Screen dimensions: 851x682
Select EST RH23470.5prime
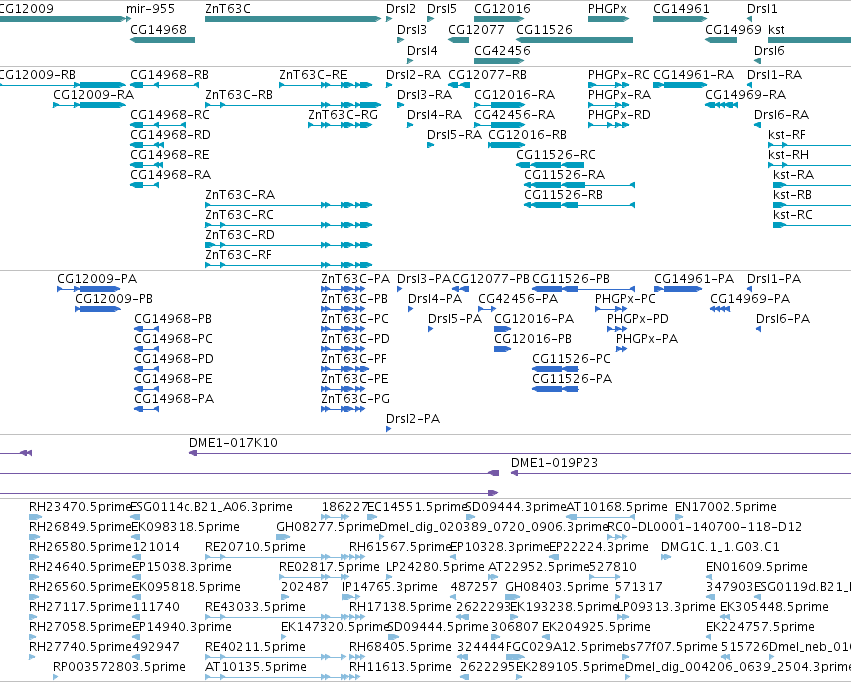tap(35, 517)
